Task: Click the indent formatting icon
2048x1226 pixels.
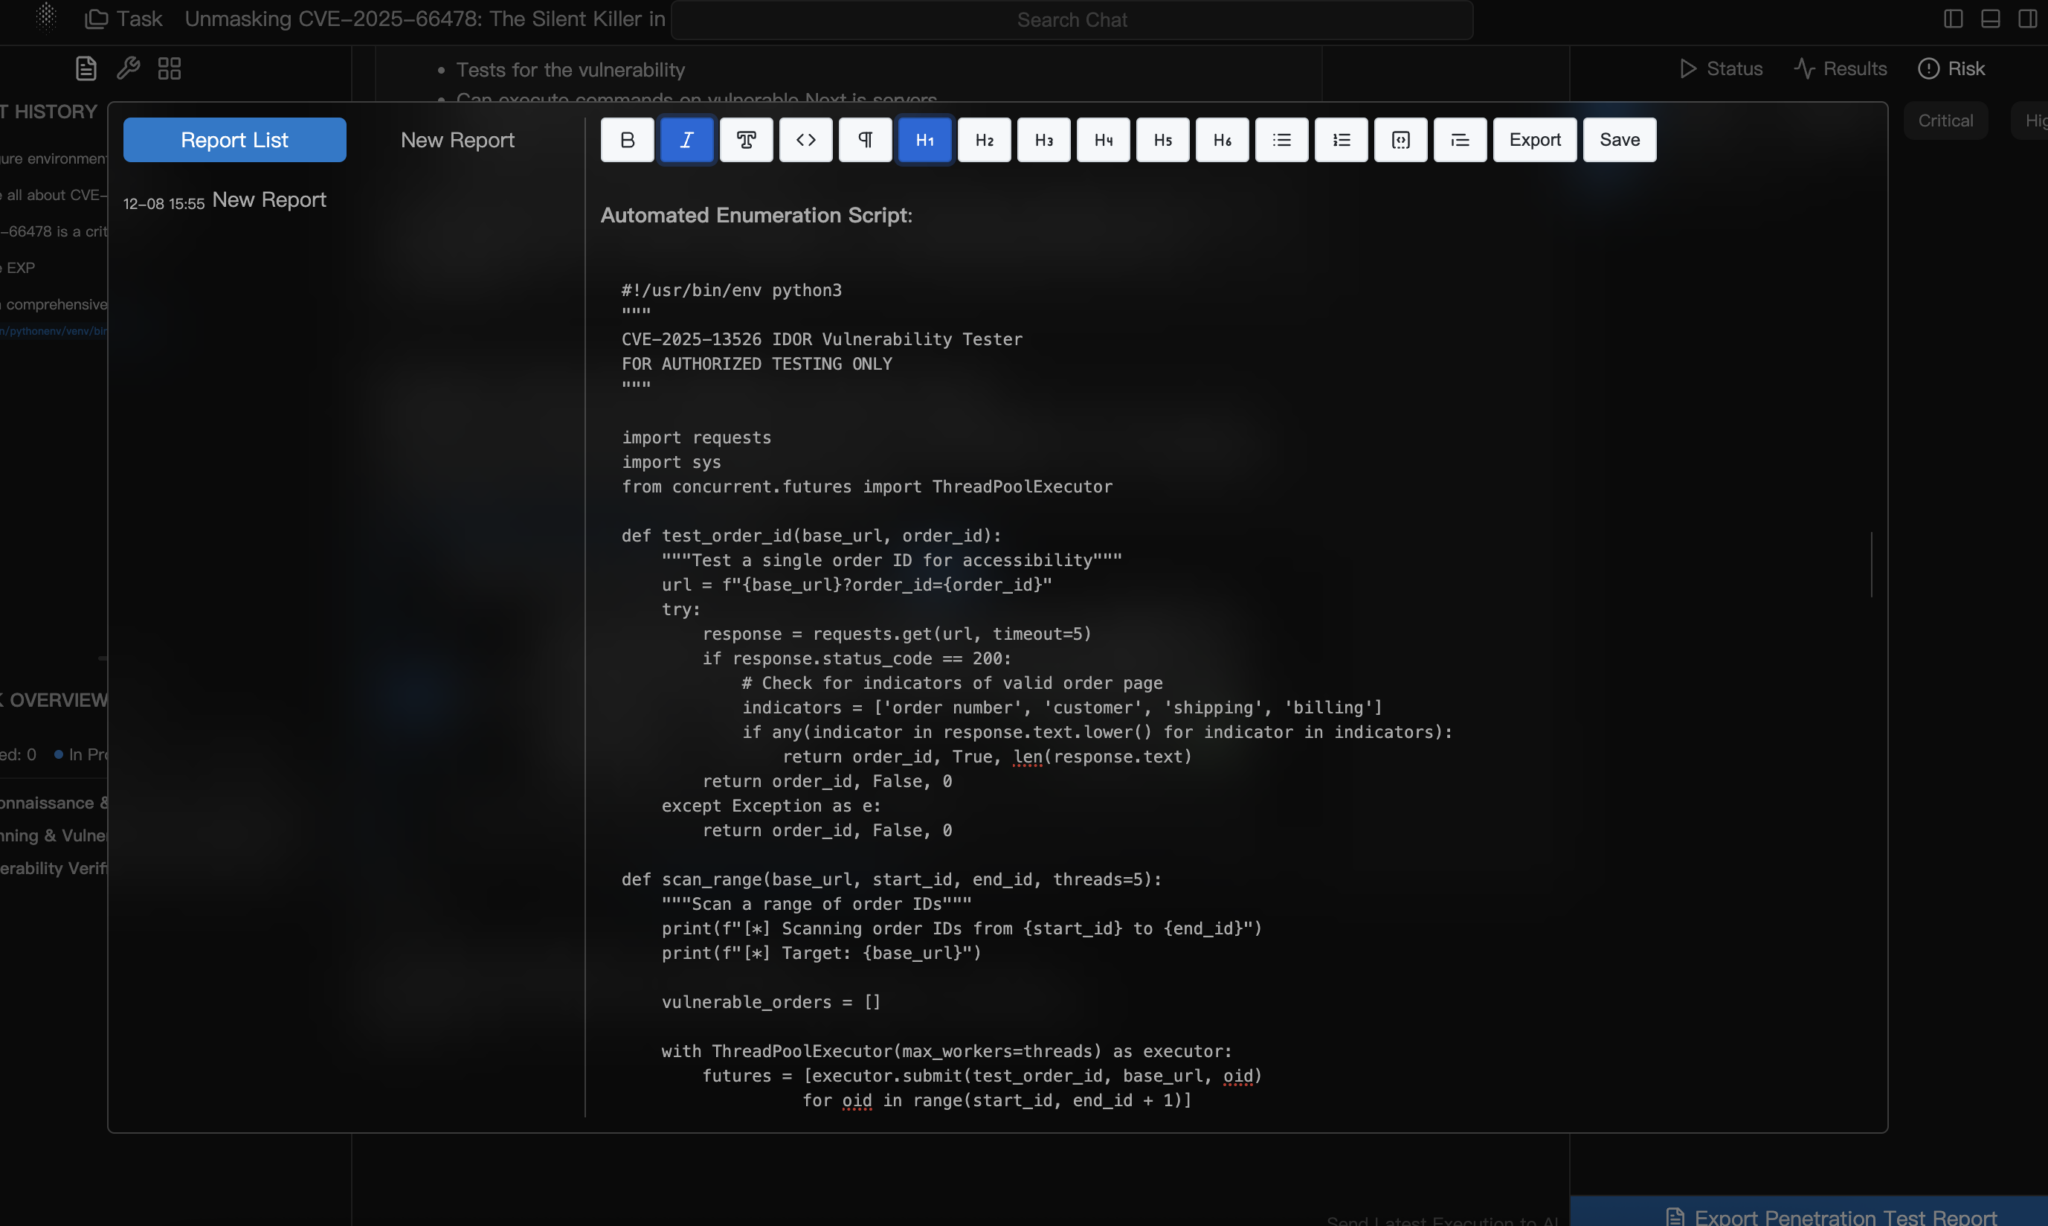Action: (x=1459, y=139)
